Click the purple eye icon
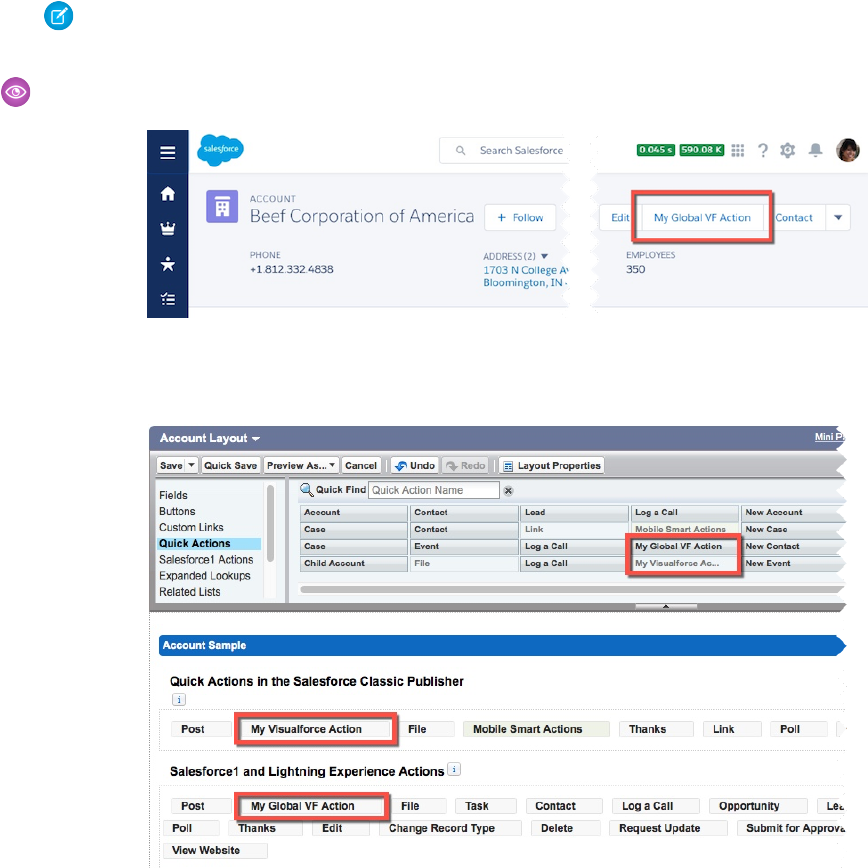 pos(16,92)
